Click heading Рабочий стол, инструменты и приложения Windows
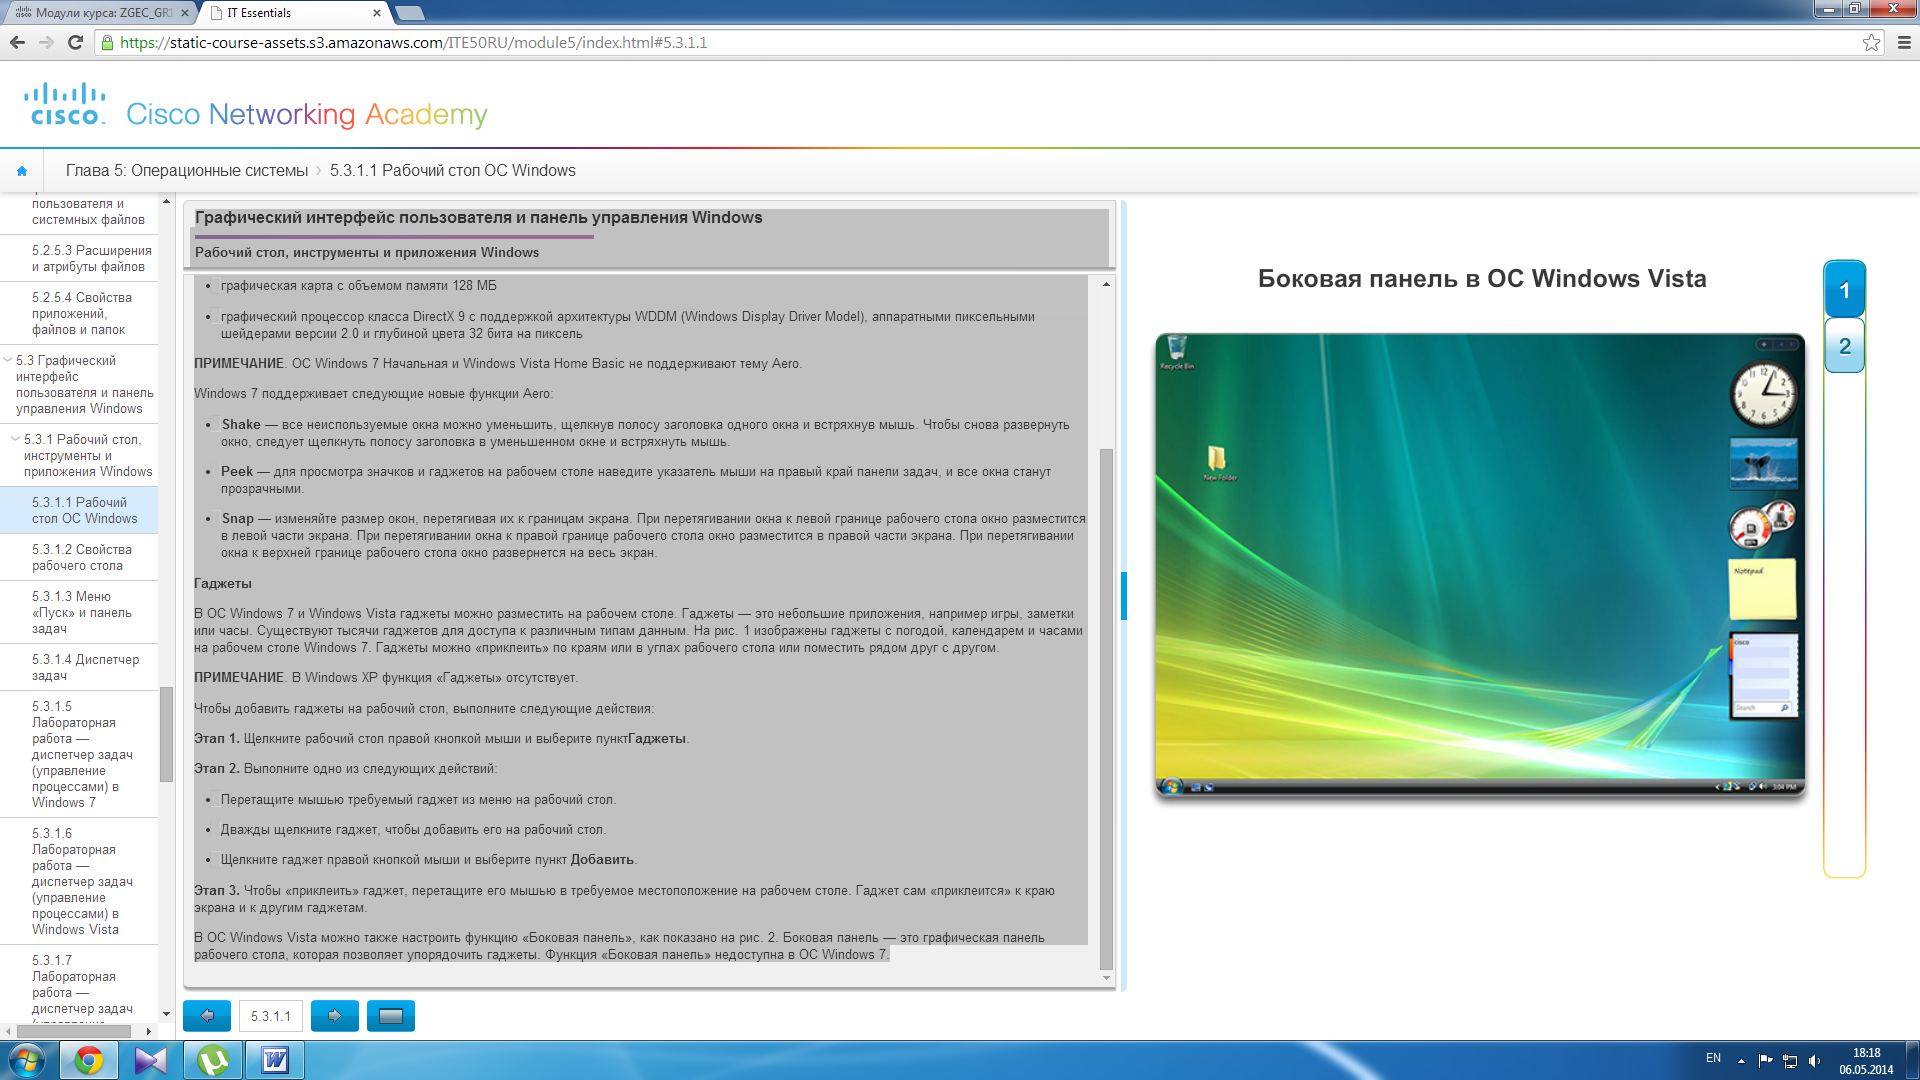Screen dimensions: 1920x1080 (x=367, y=252)
